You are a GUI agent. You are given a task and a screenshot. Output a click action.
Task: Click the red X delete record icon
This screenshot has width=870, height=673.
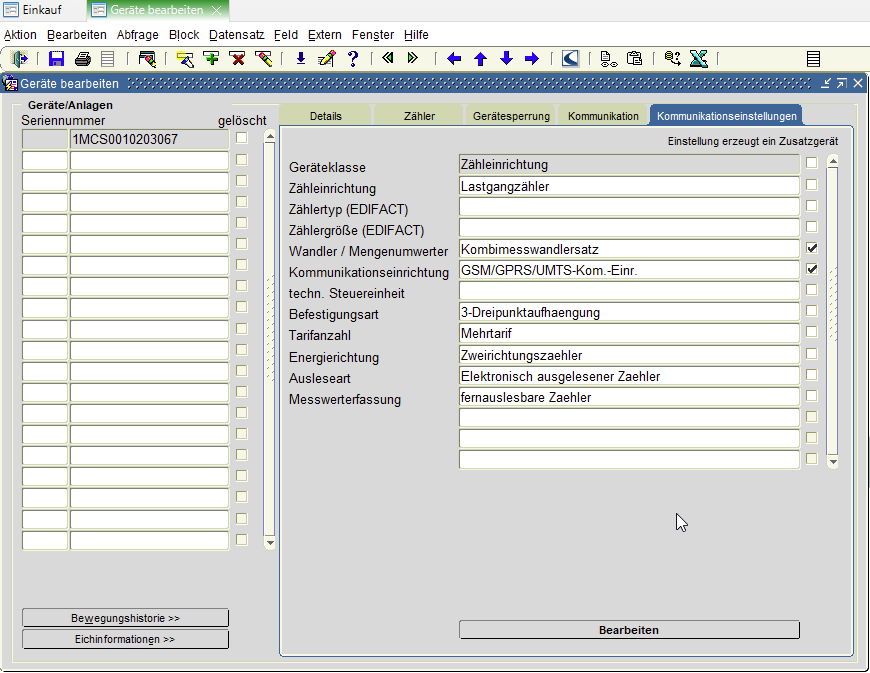238,59
